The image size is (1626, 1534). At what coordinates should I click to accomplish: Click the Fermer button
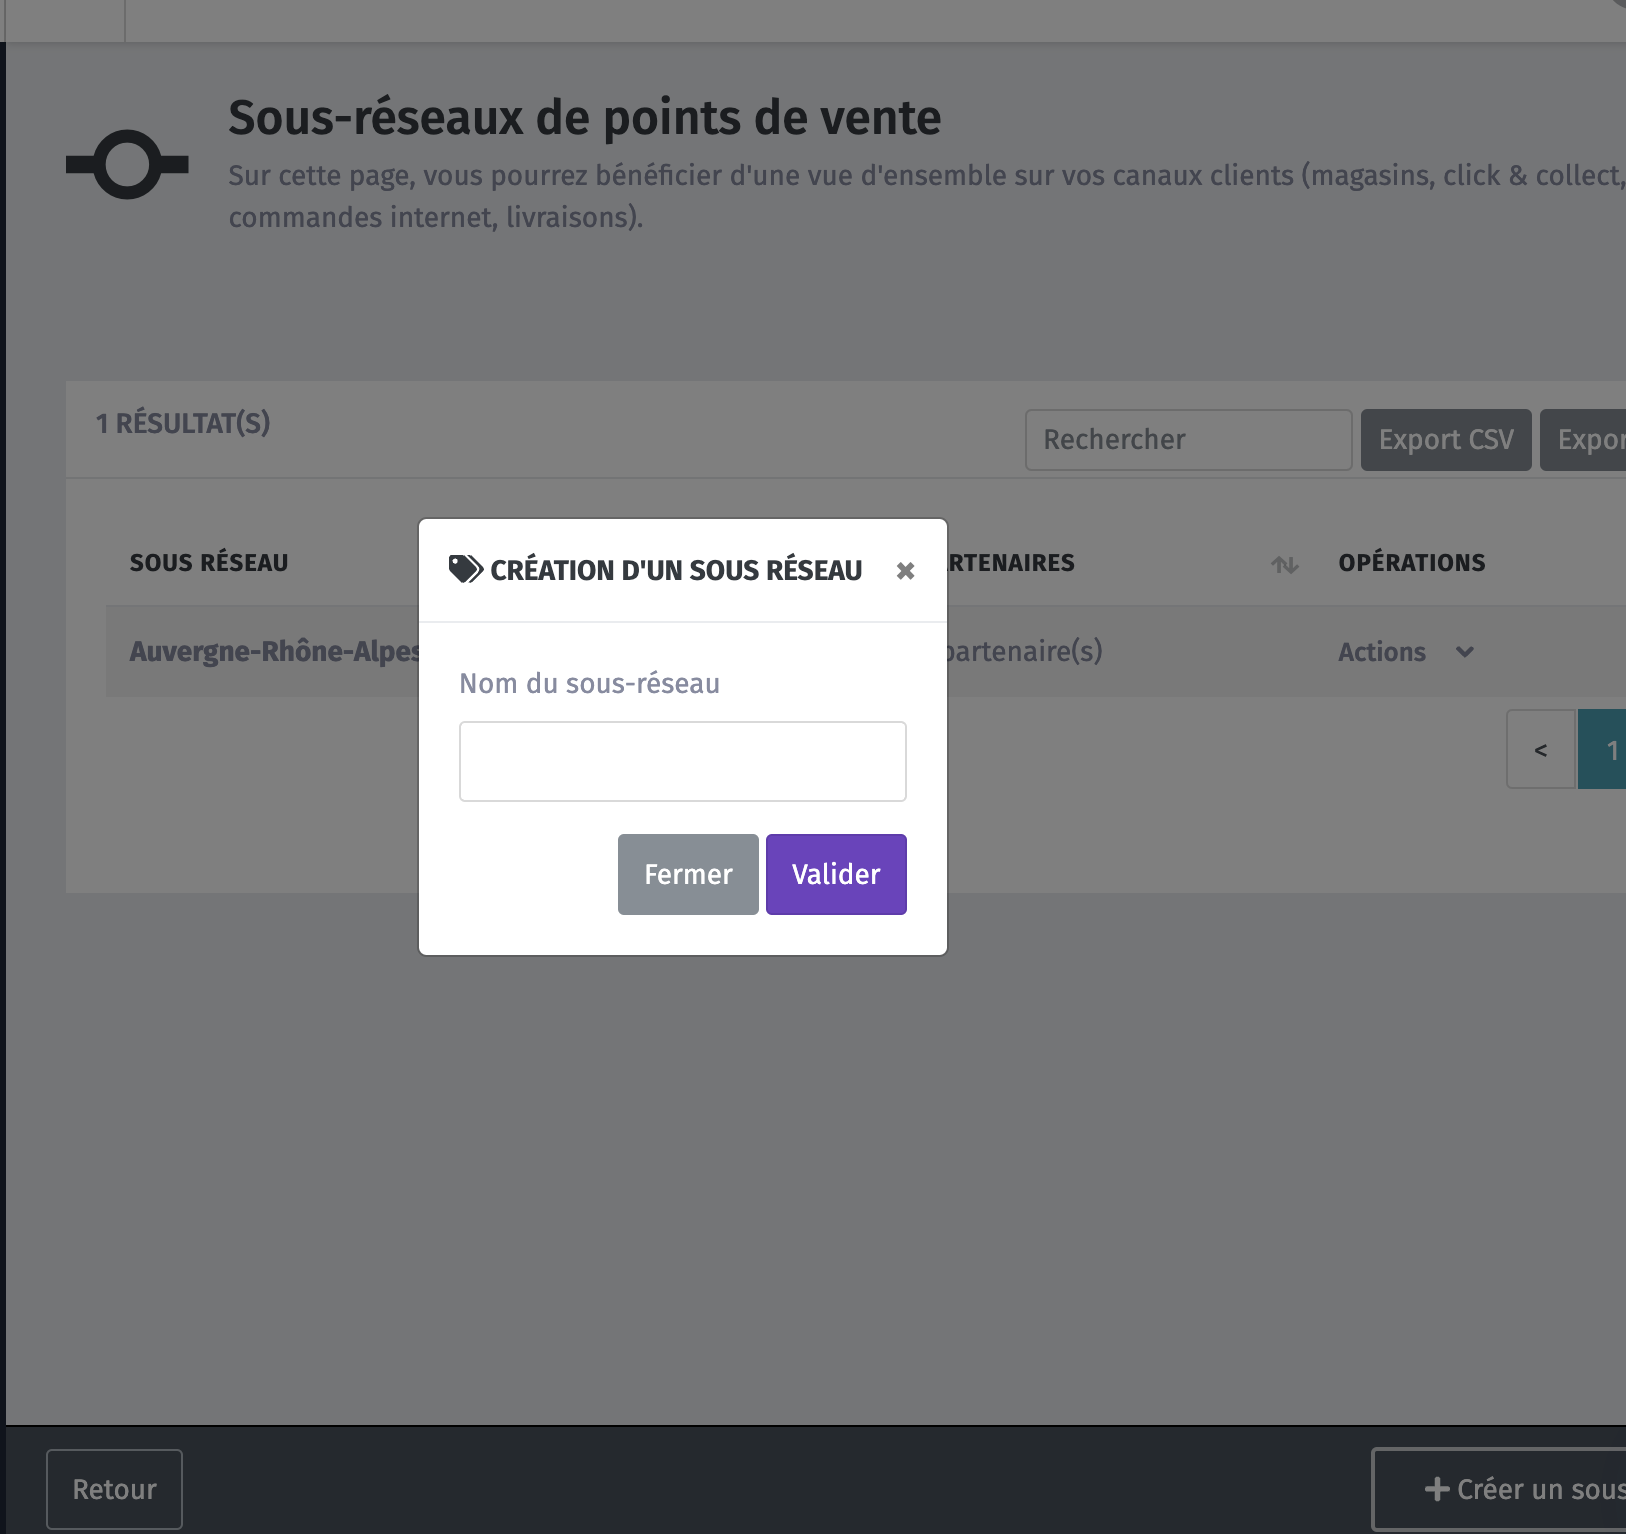pyautogui.click(x=688, y=874)
